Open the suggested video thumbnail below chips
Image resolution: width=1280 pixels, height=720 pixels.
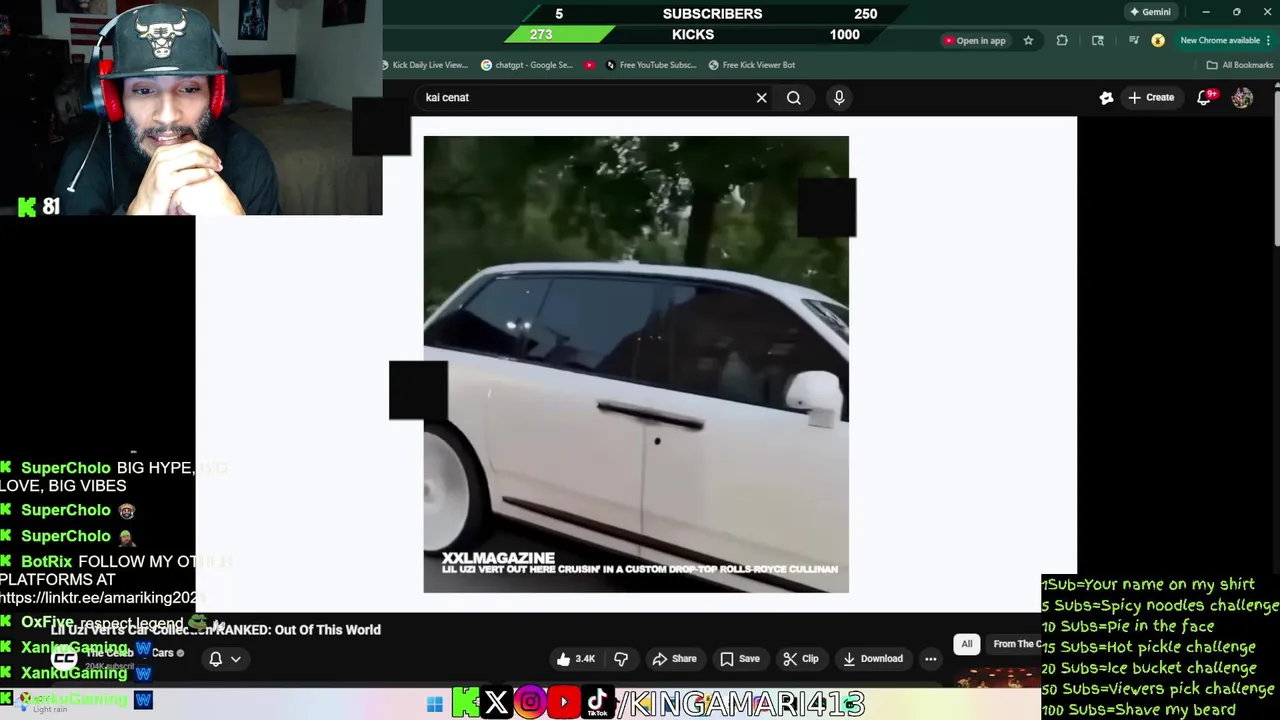pos(998,680)
